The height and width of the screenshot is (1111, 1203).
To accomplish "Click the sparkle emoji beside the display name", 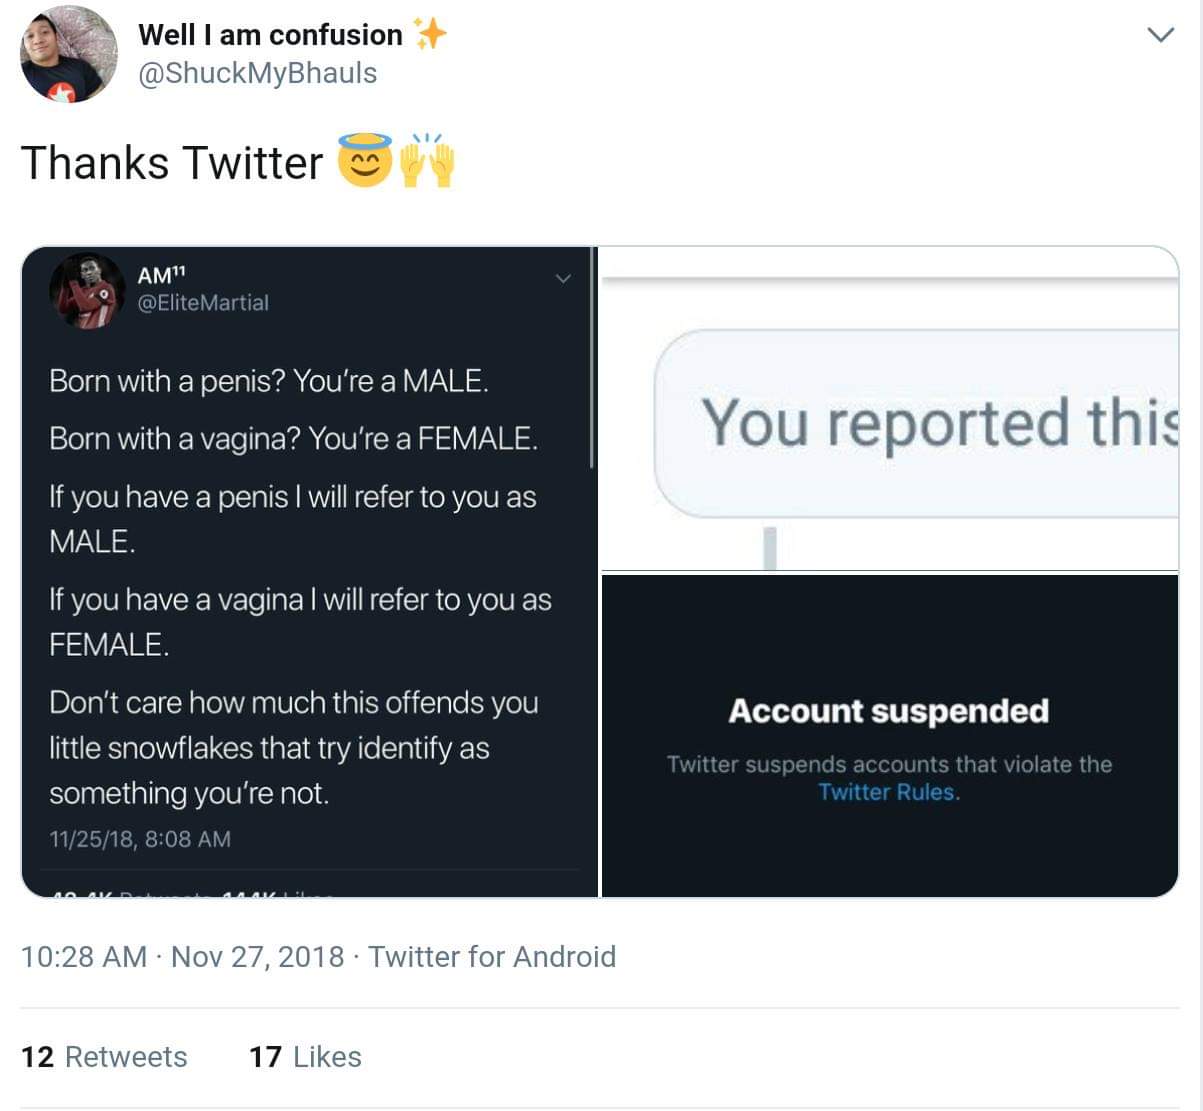I will [x=430, y=34].
